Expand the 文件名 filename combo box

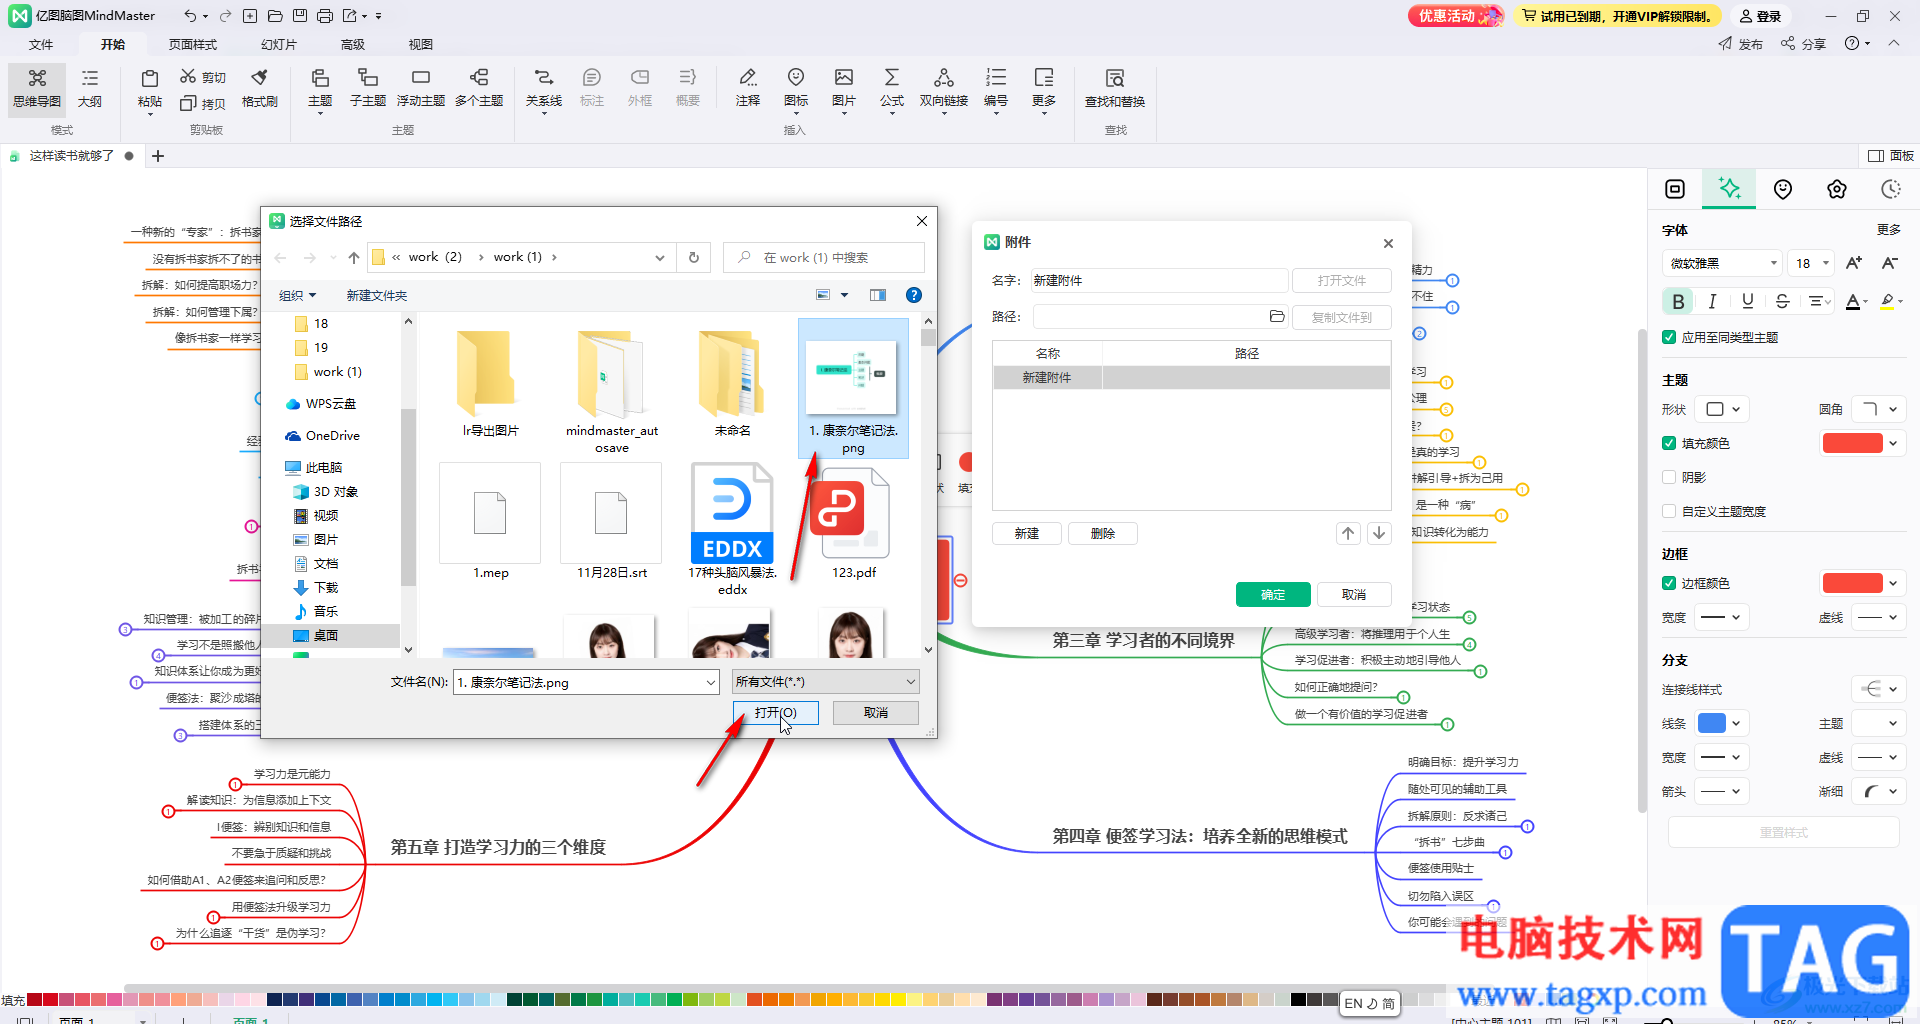click(711, 682)
